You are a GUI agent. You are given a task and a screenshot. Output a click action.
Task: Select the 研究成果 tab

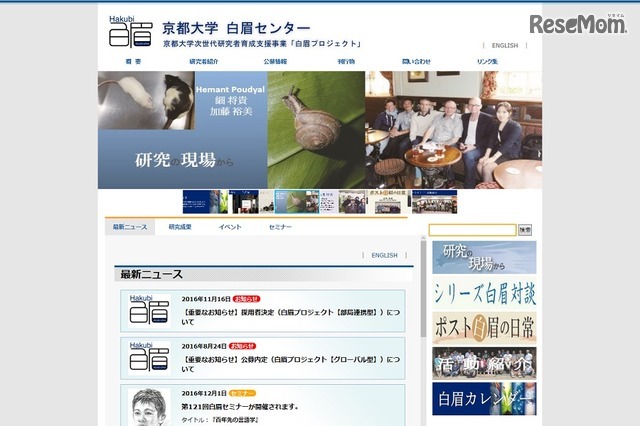pyautogui.click(x=180, y=227)
